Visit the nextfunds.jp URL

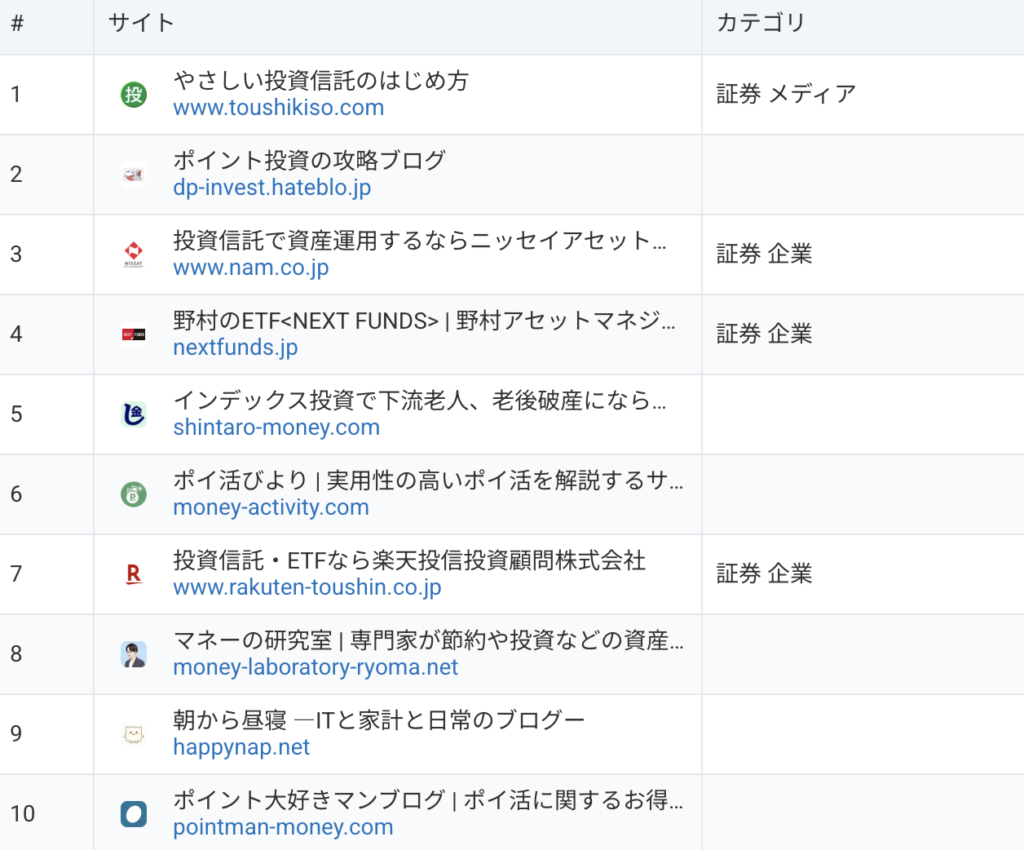click(235, 348)
